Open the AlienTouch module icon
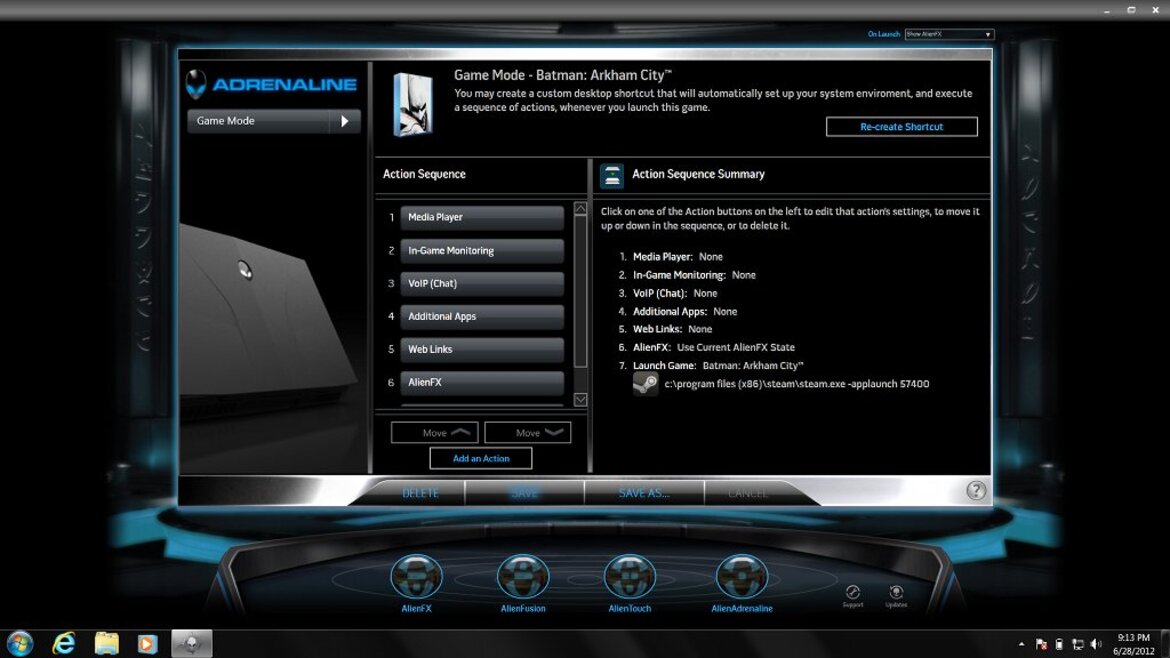Screen dimensions: 1170x658 630,577
